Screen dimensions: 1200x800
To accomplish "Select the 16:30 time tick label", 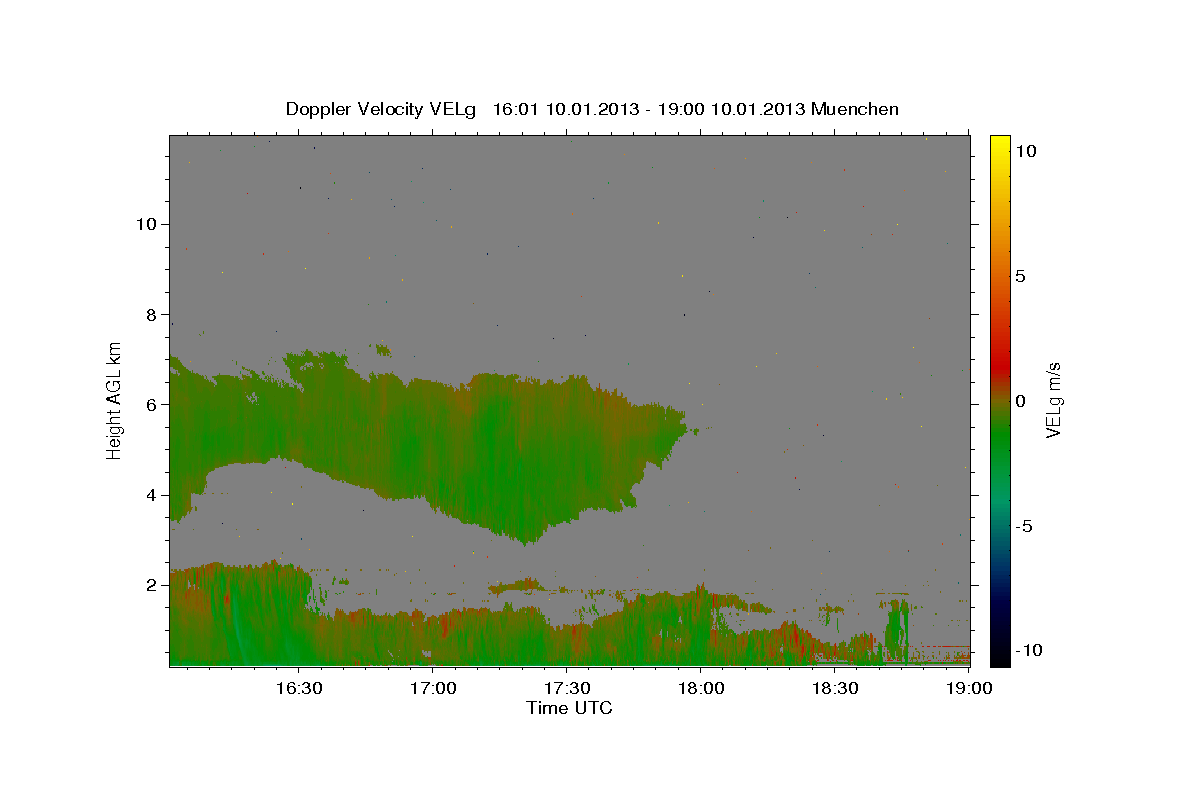I will point(298,688).
